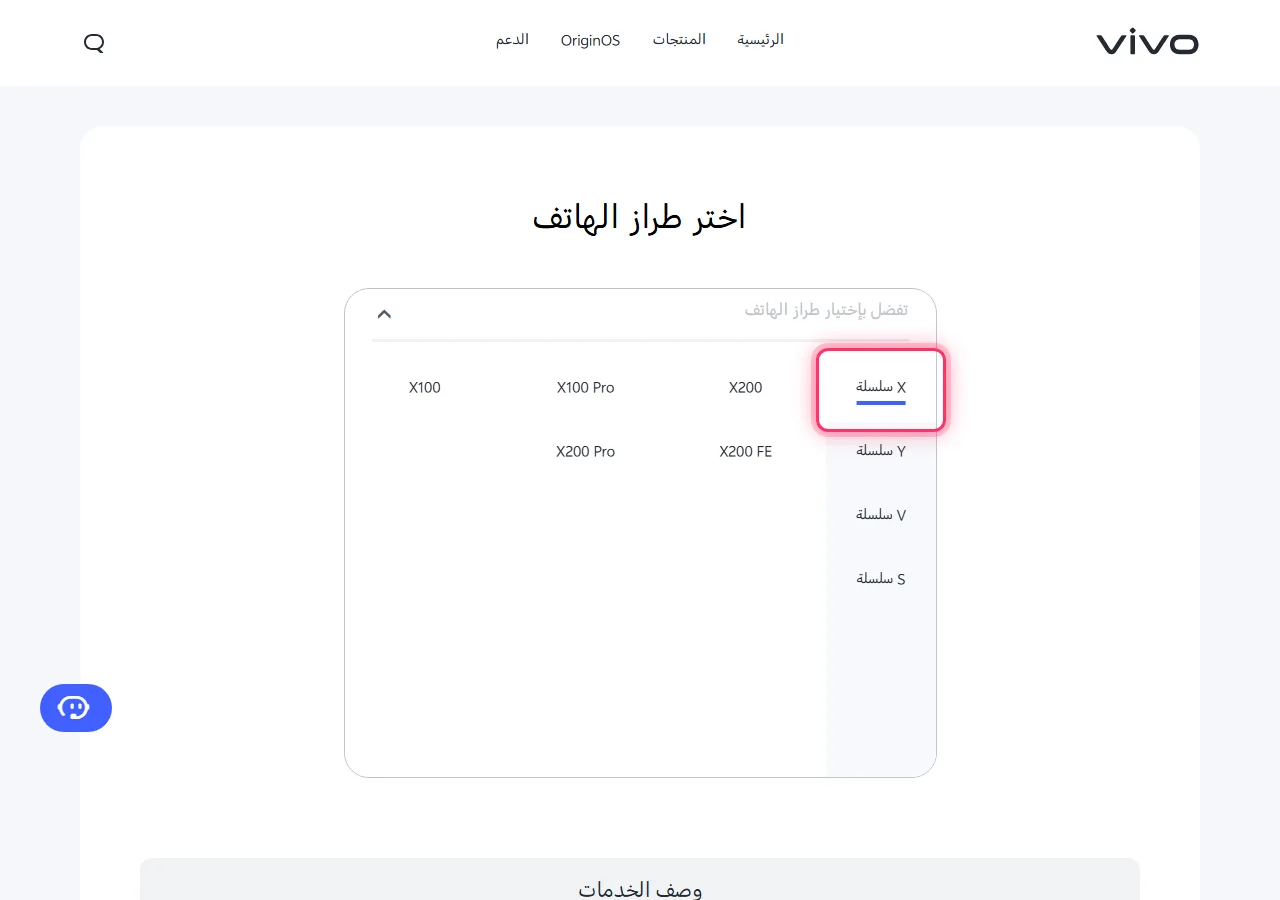Open the chatbot assistant bubble
The height and width of the screenshot is (900, 1280).
[76, 708]
